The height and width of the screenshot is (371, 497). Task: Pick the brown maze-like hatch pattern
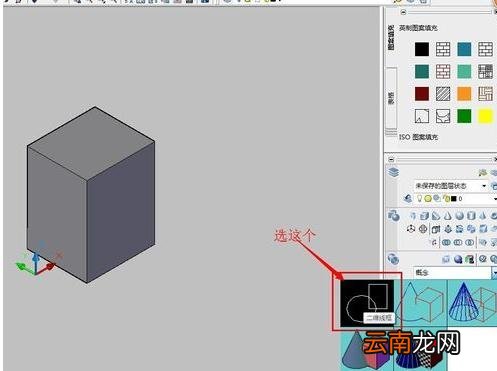485,94
